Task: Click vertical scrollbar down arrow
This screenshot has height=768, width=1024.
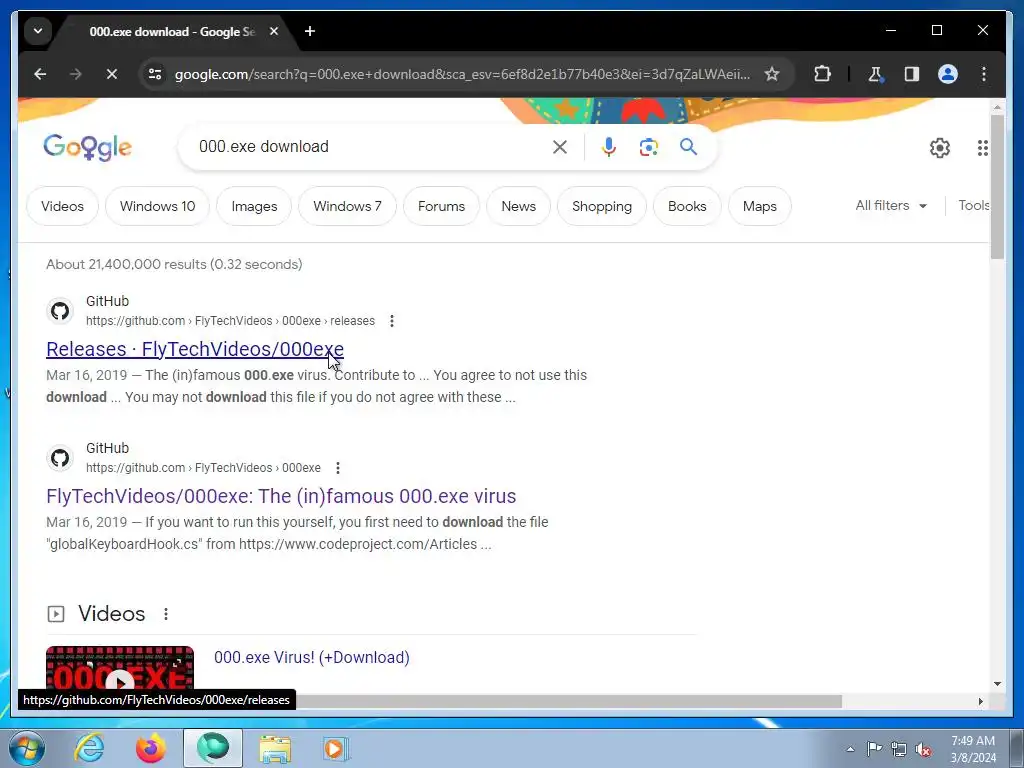Action: tap(997, 684)
